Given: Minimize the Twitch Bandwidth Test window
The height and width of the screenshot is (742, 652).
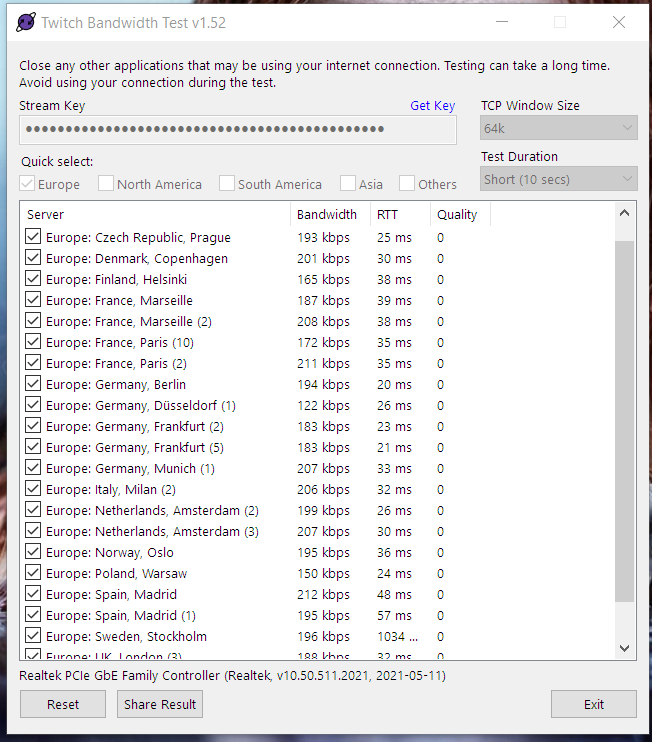Looking at the screenshot, I should [x=502, y=22].
